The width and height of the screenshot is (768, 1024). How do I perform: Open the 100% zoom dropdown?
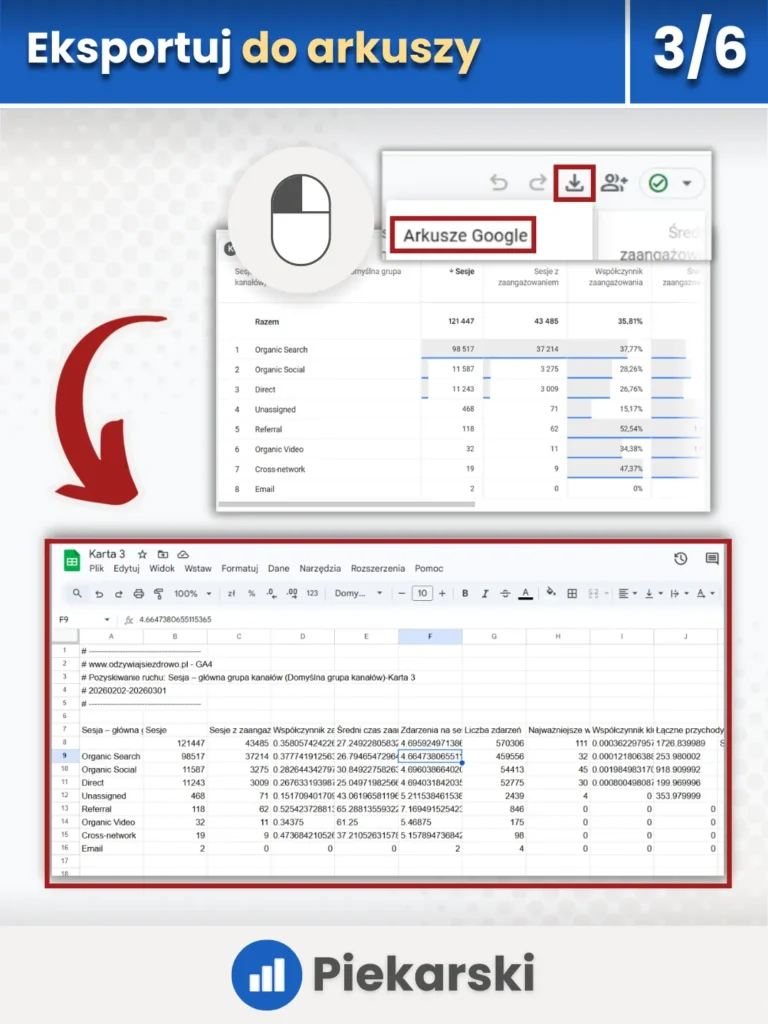click(x=193, y=594)
